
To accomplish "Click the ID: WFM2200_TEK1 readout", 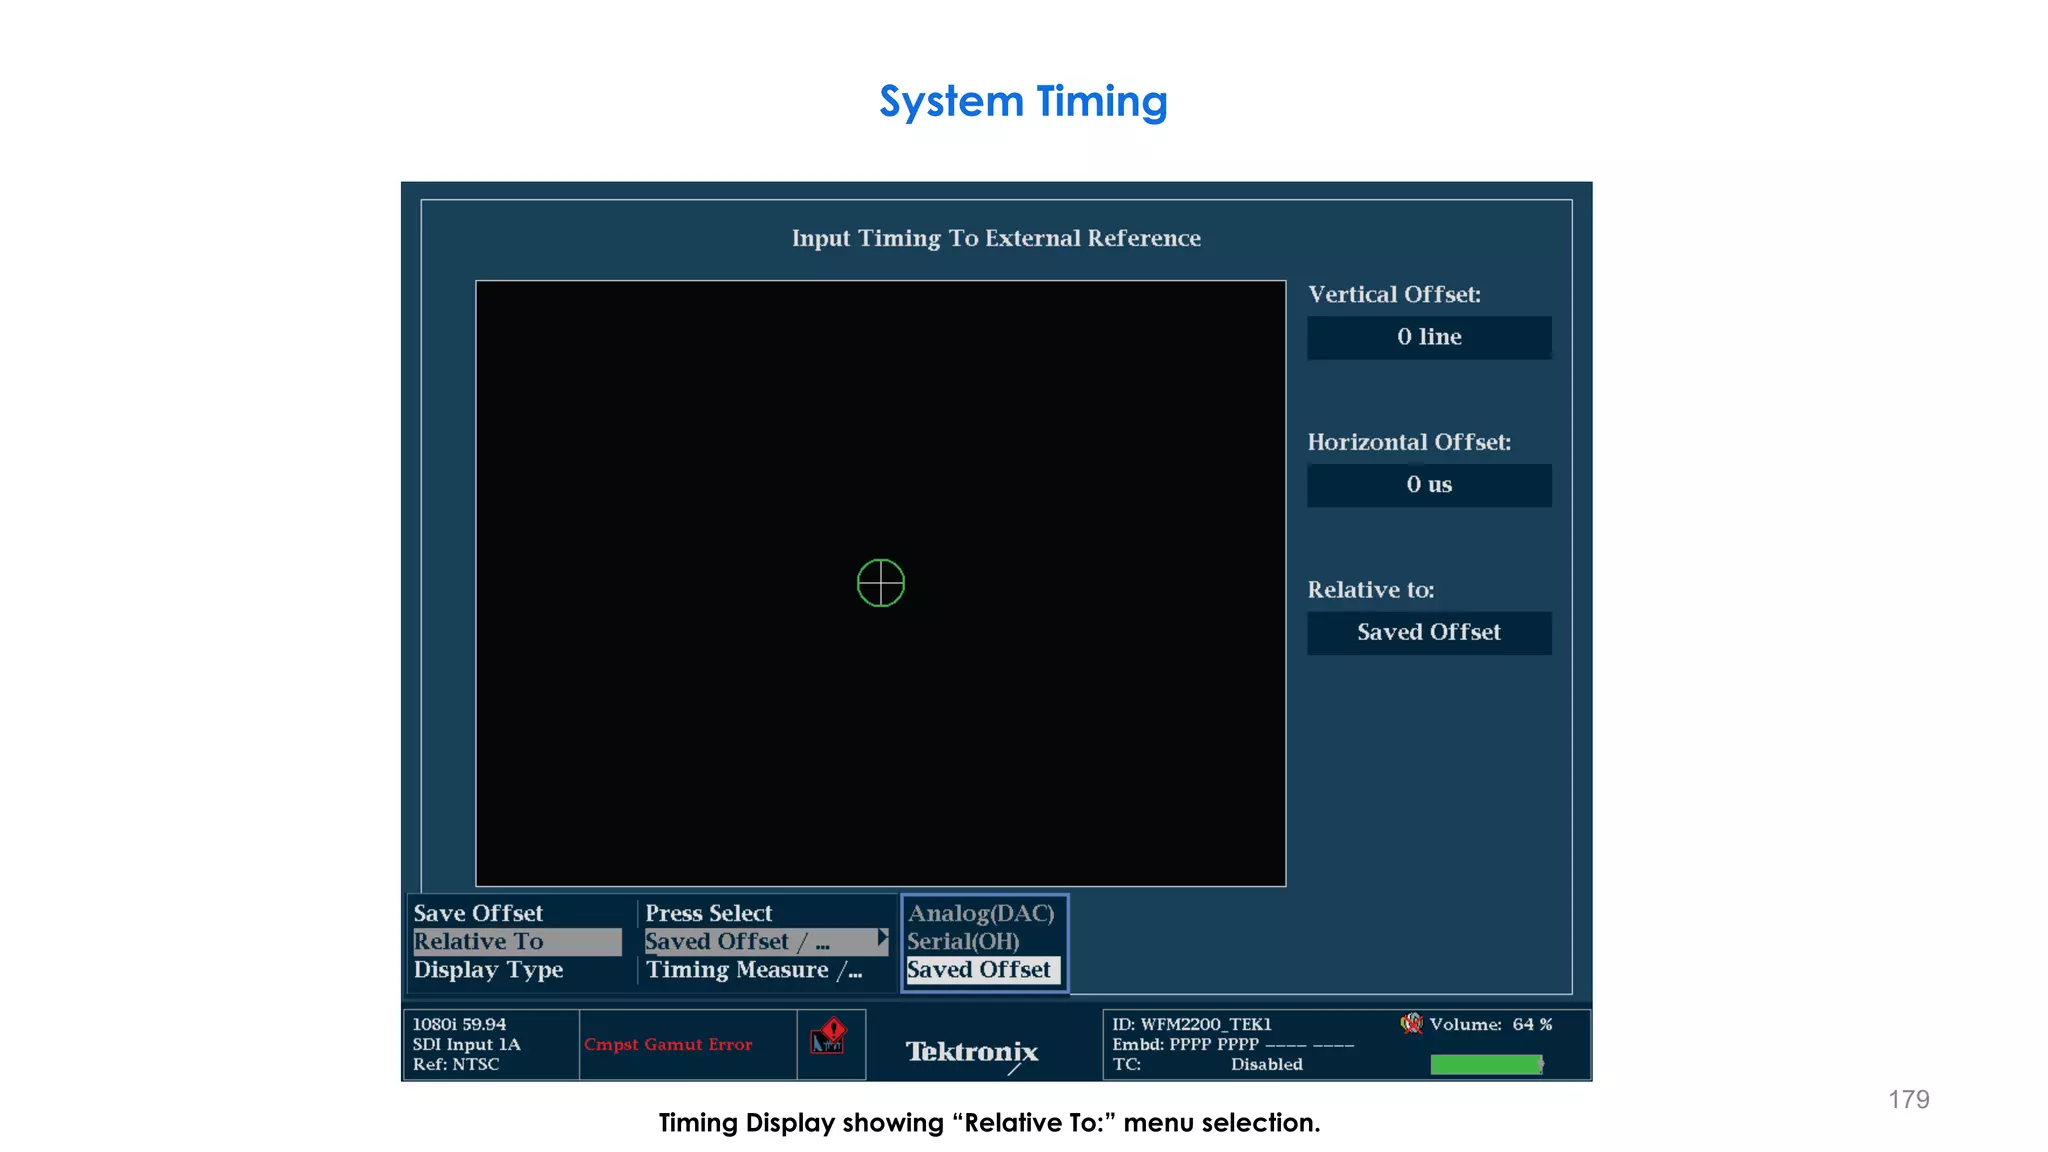I will [1192, 1024].
